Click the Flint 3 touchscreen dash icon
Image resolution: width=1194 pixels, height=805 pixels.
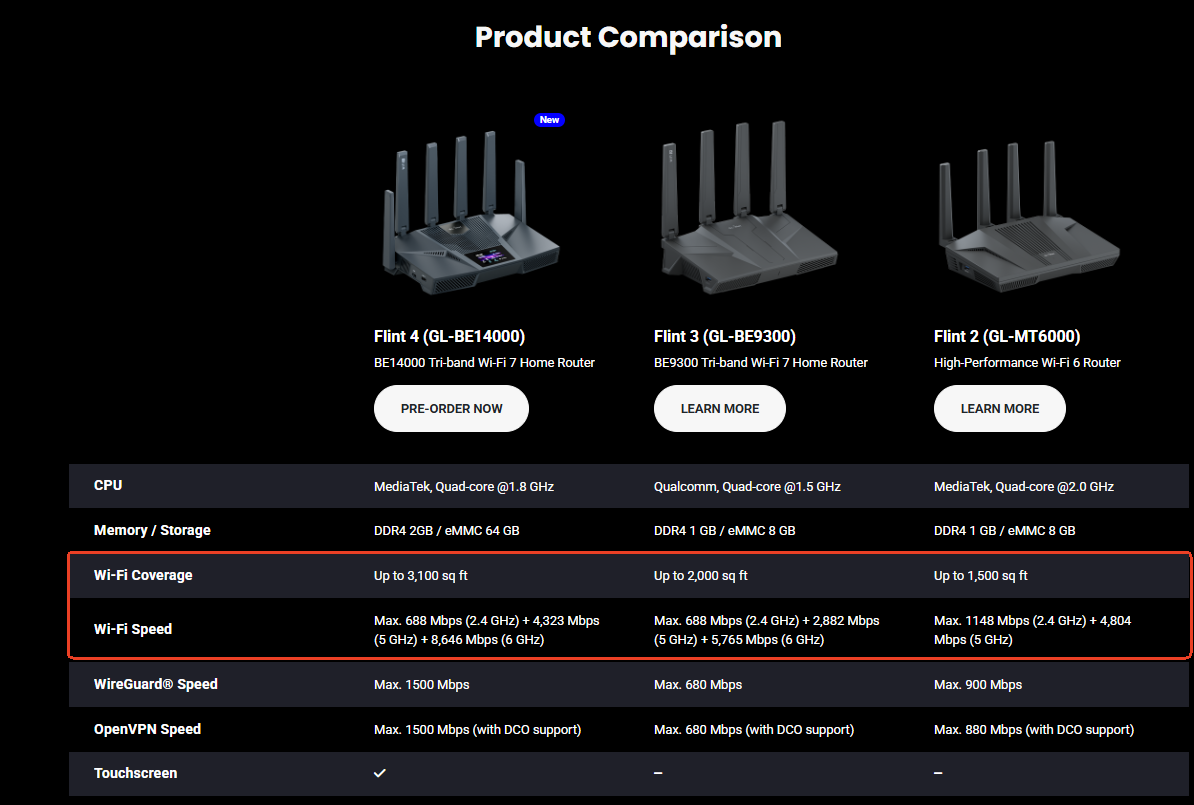[658, 773]
